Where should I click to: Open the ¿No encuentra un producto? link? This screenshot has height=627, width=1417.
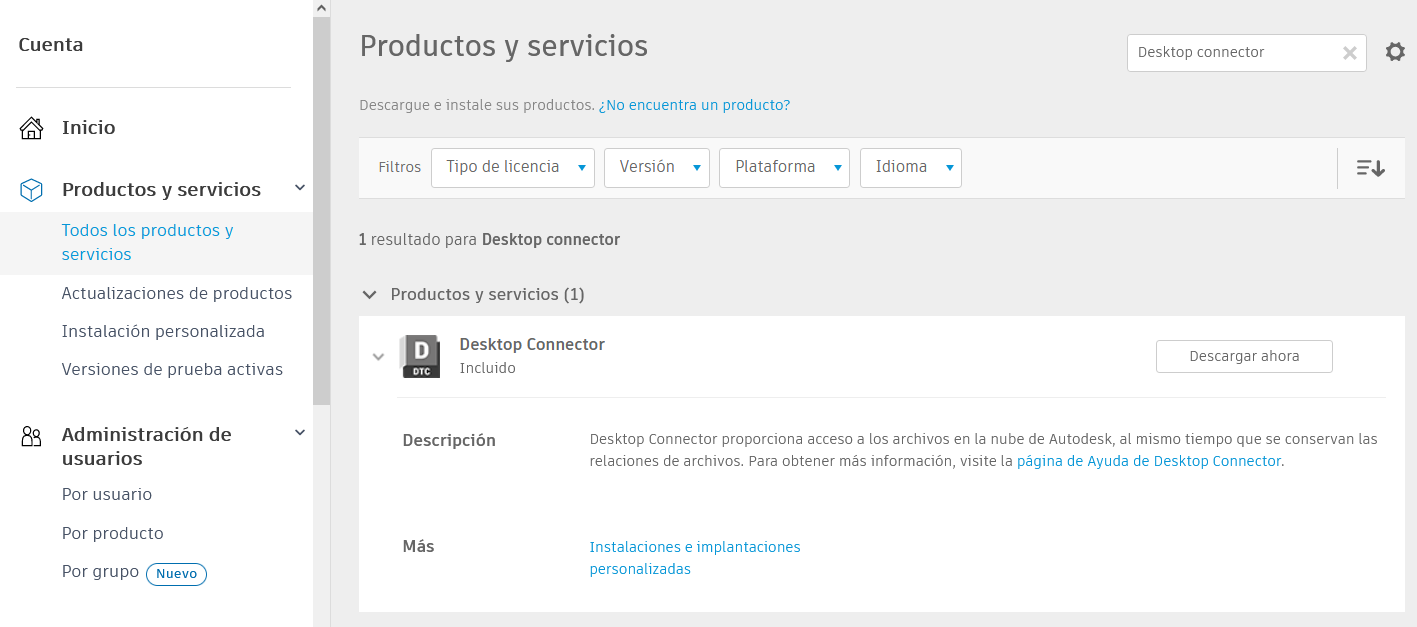(x=694, y=105)
